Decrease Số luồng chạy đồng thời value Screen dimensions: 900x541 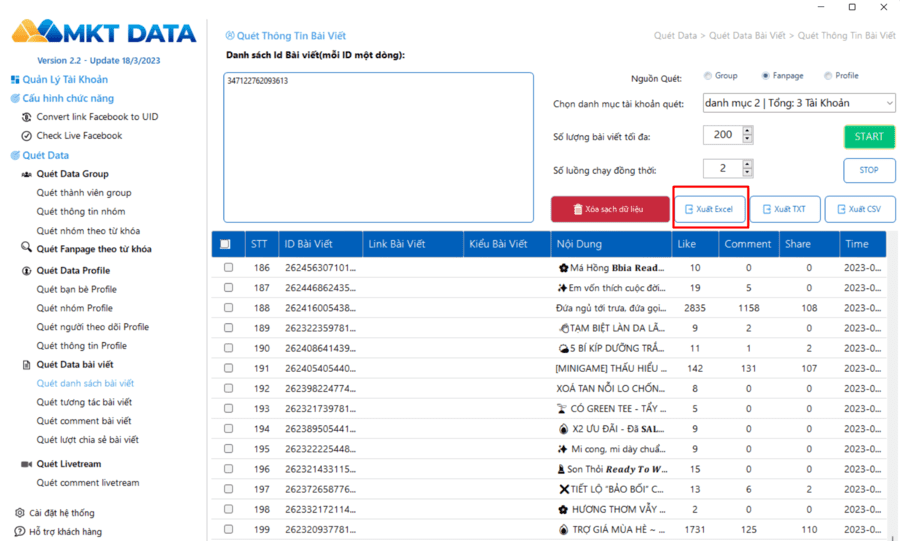click(747, 173)
